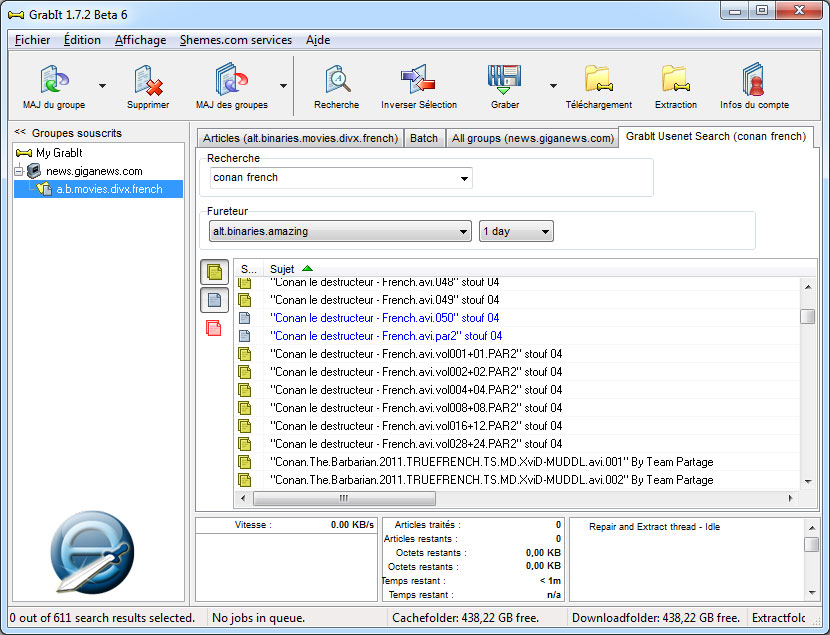Click the file icon for French.avi.050 row
The image size is (830, 635).
pos(245,318)
